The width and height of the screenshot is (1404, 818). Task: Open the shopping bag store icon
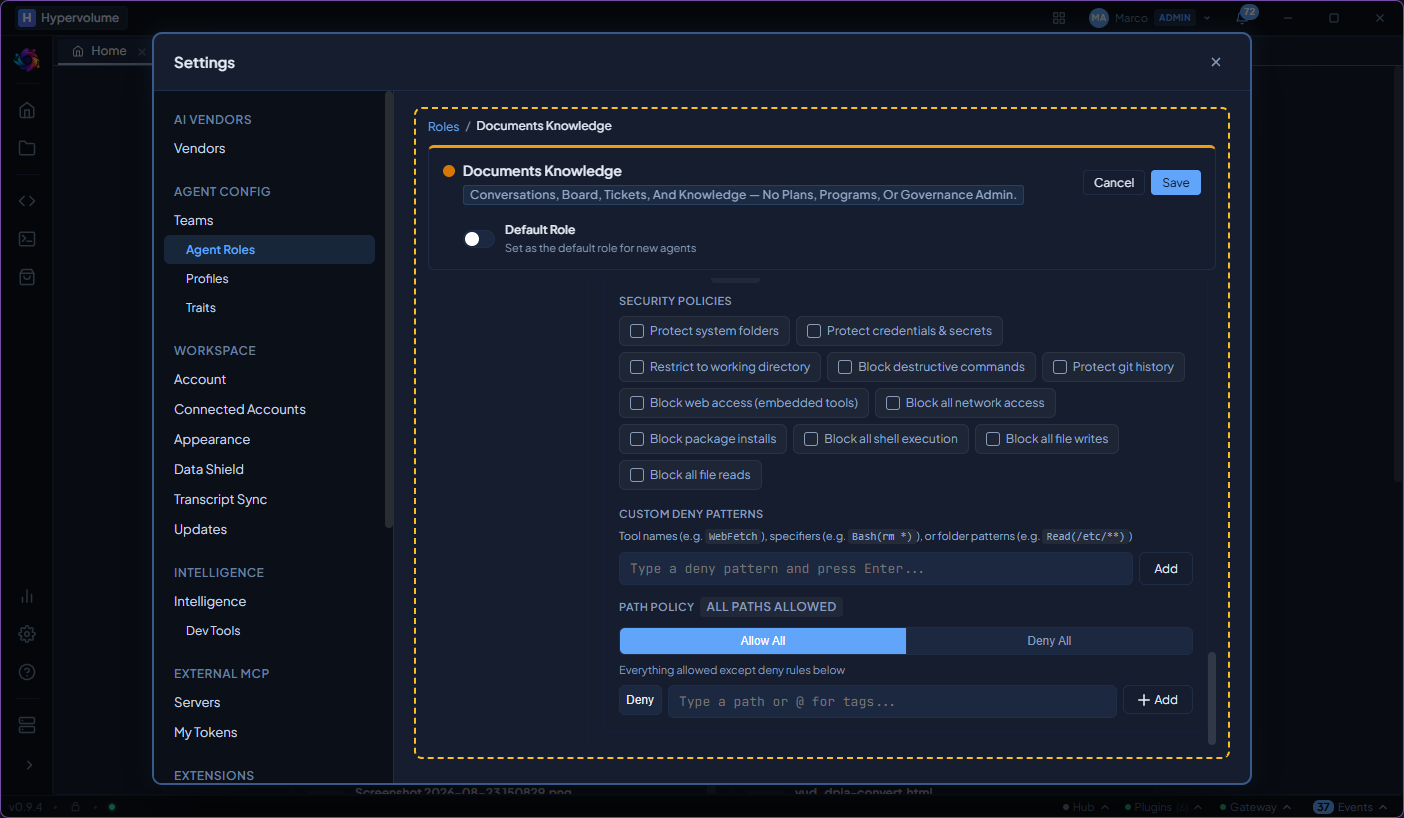27,277
